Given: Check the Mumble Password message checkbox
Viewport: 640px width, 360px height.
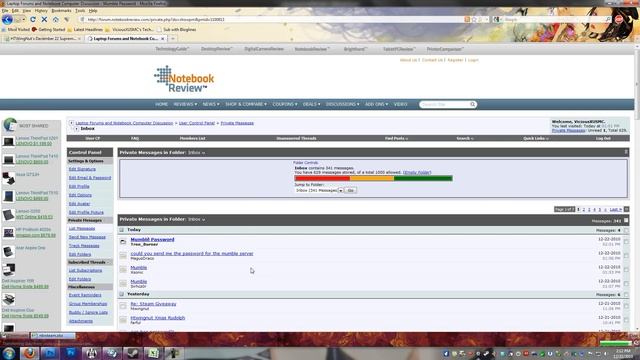Looking at the screenshot, I should point(626,242).
